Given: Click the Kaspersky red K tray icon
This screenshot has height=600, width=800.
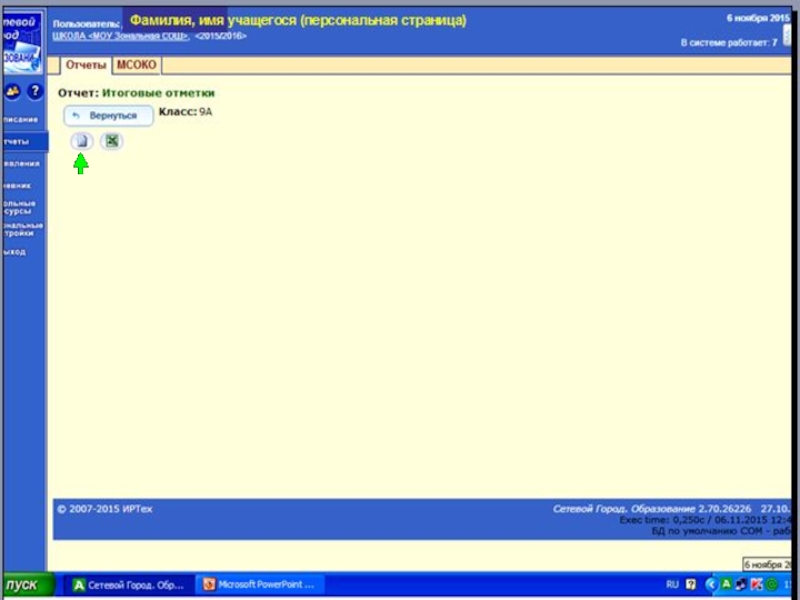Looking at the screenshot, I should tap(757, 585).
